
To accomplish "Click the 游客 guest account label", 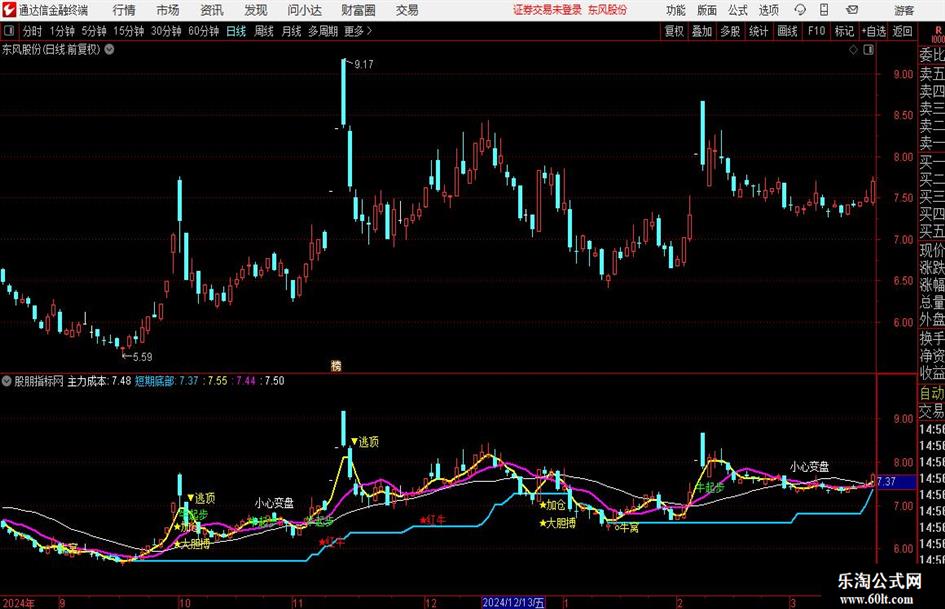I will point(903,10).
